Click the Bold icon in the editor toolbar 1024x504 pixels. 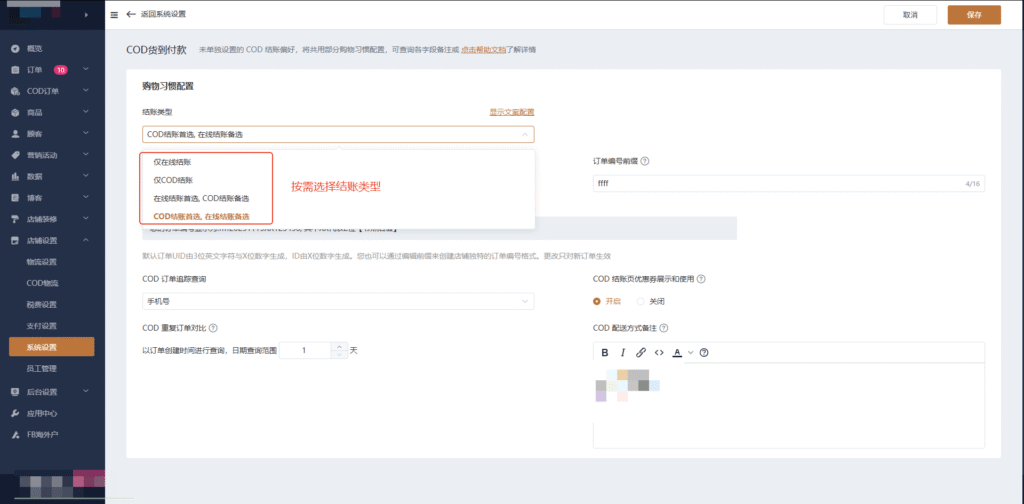[x=605, y=352]
